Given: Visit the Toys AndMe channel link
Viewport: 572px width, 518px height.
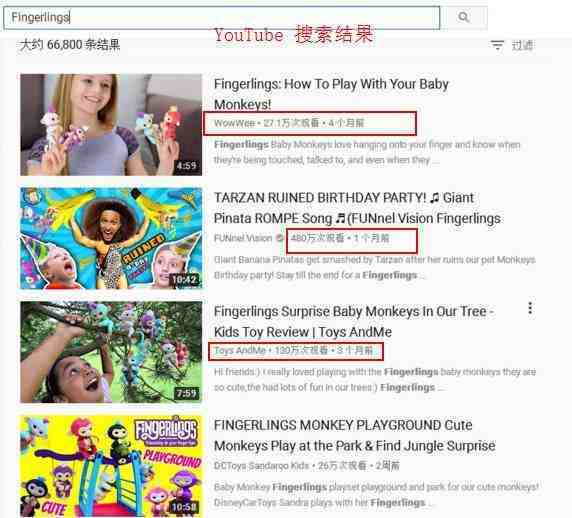Looking at the screenshot, I should click(x=240, y=351).
